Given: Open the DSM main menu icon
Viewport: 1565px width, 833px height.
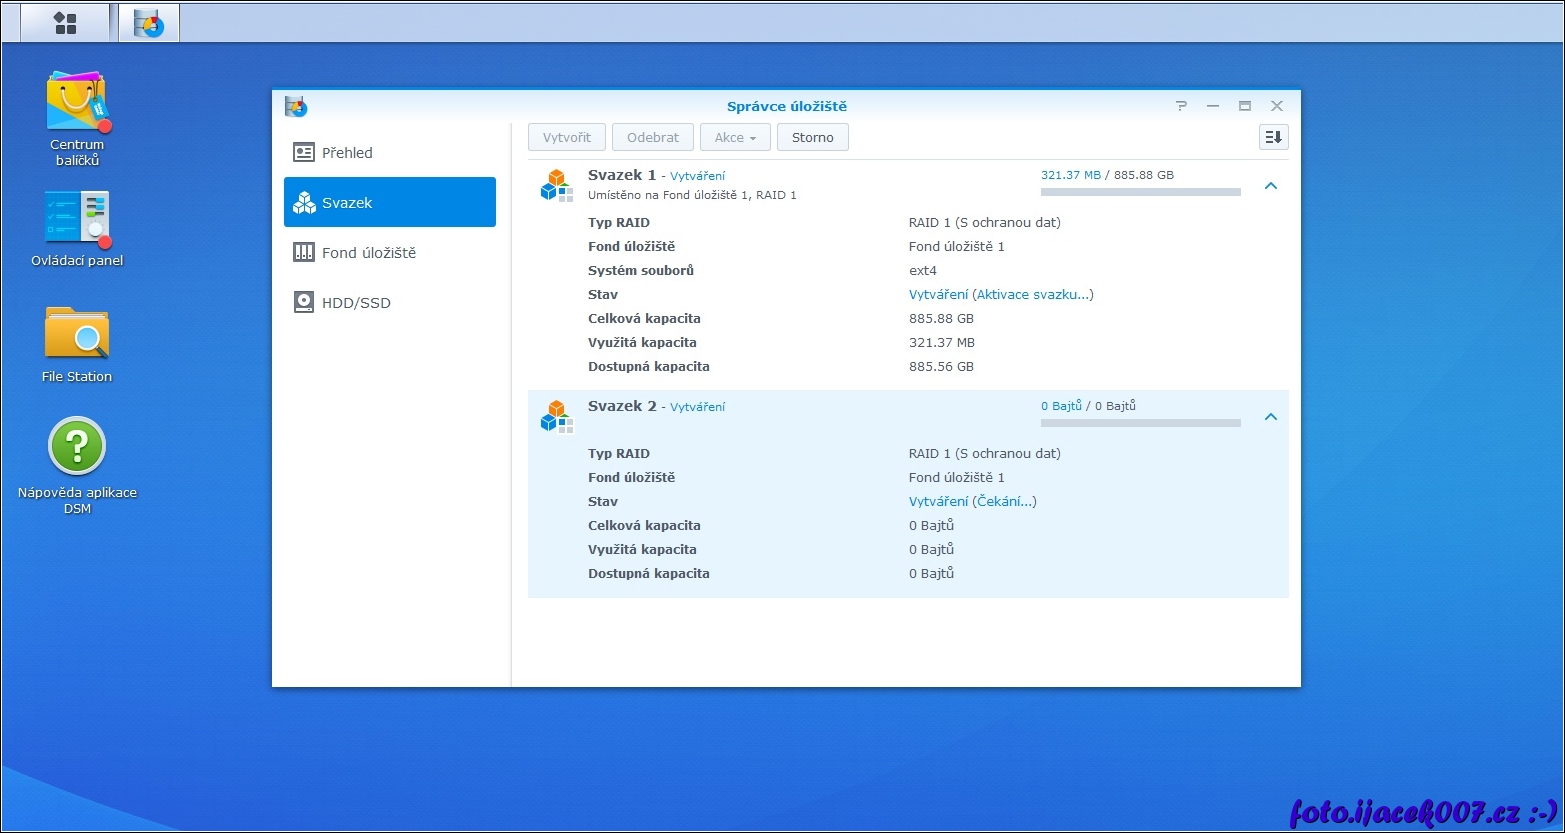Looking at the screenshot, I should pyautogui.click(x=65, y=23).
